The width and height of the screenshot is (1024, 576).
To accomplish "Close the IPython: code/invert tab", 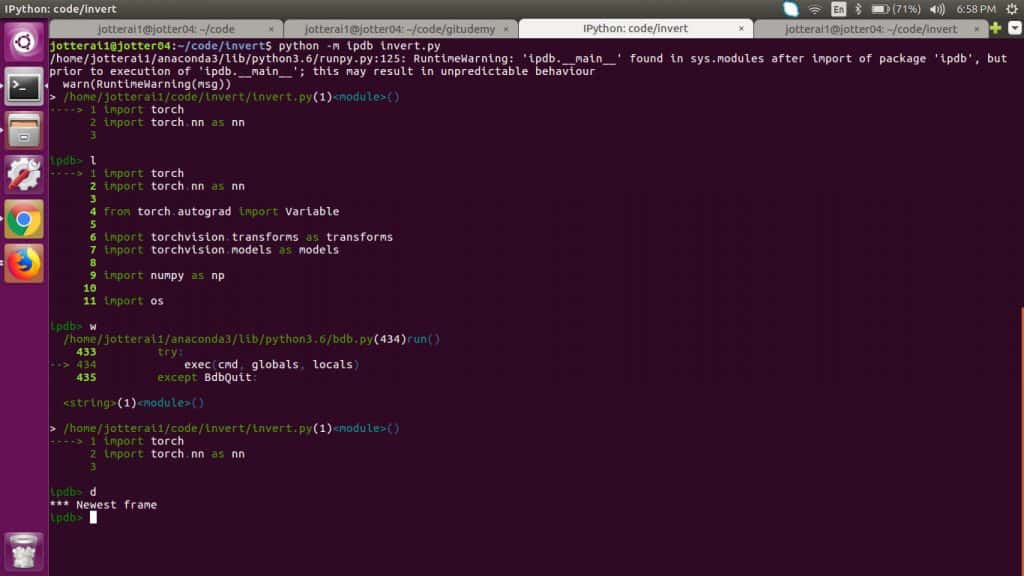I will pos(741,29).
